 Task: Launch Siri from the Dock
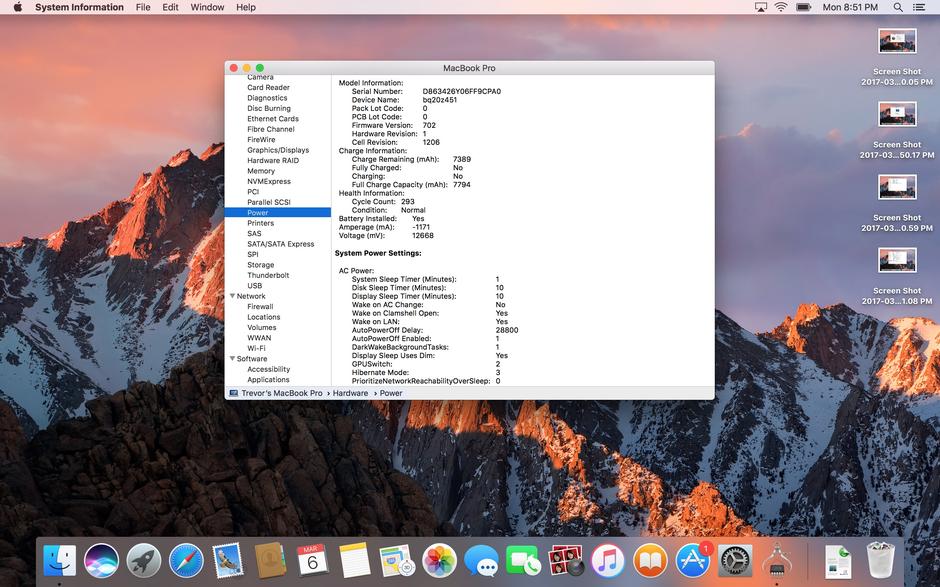pyautogui.click(x=101, y=561)
